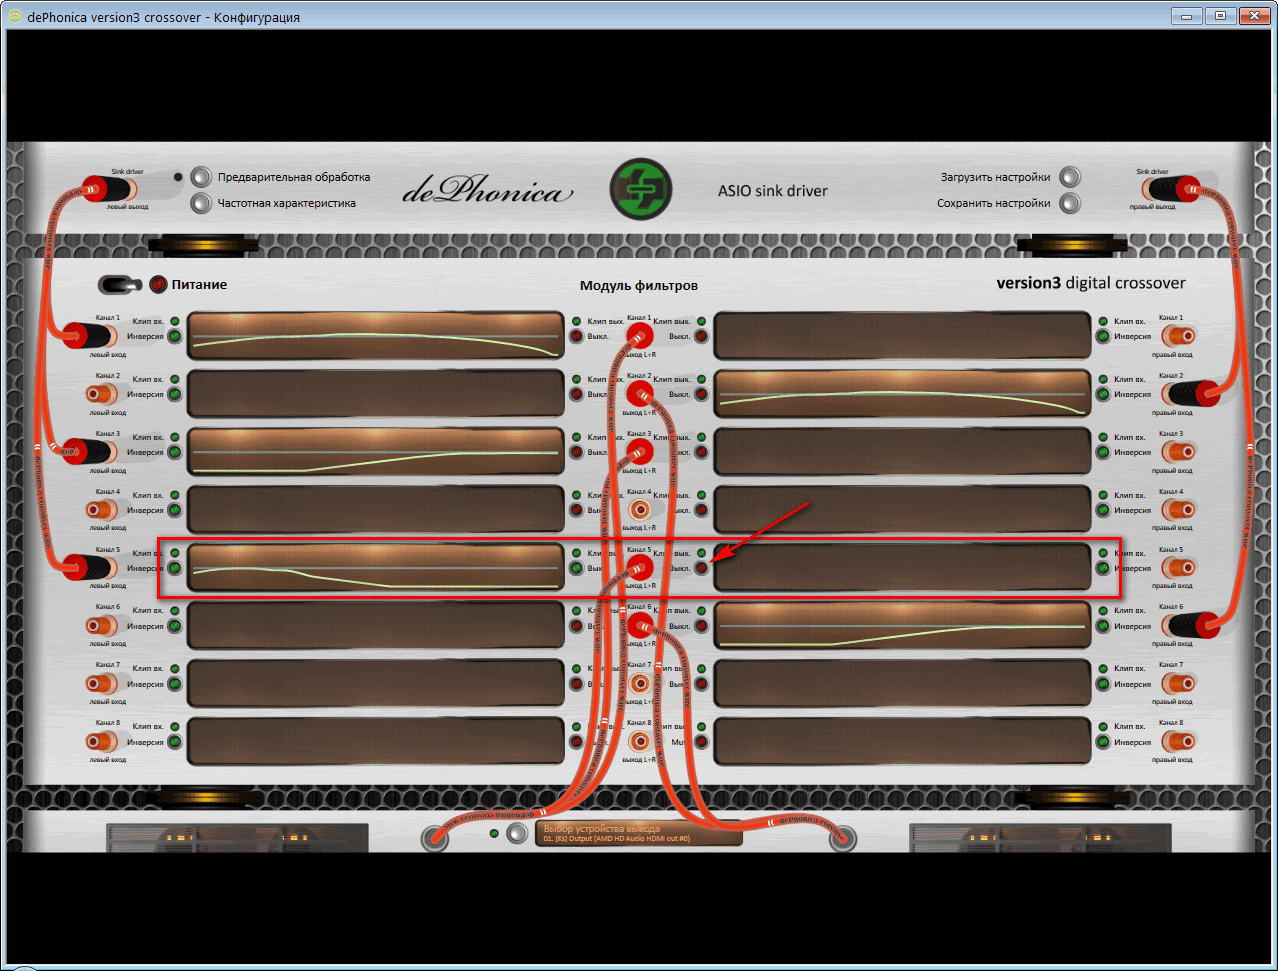Click Канал 5 L+R output jack
This screenshot has height=971, width=1278.
coord(640,568)
